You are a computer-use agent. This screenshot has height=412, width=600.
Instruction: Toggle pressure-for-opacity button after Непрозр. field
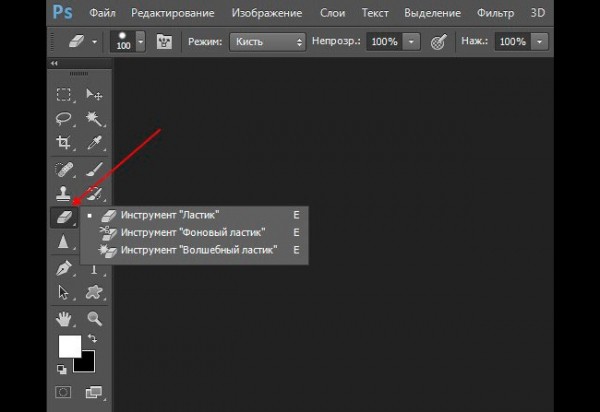438,43
